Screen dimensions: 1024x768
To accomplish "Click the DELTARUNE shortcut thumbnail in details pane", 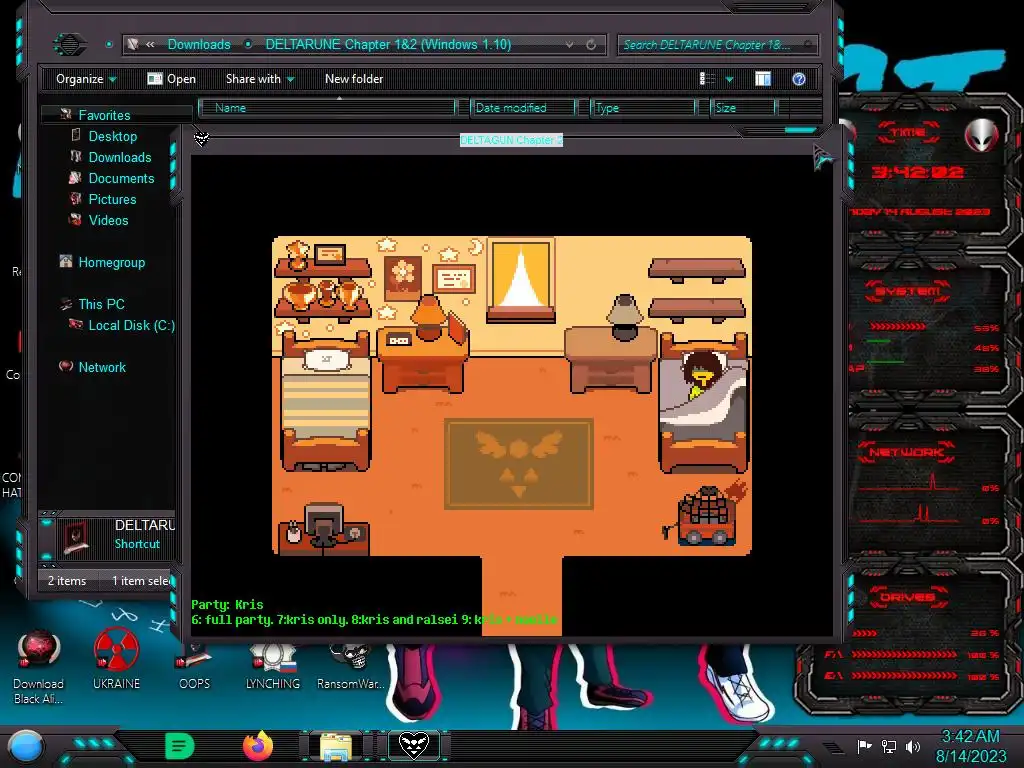I will click(76, 537).
